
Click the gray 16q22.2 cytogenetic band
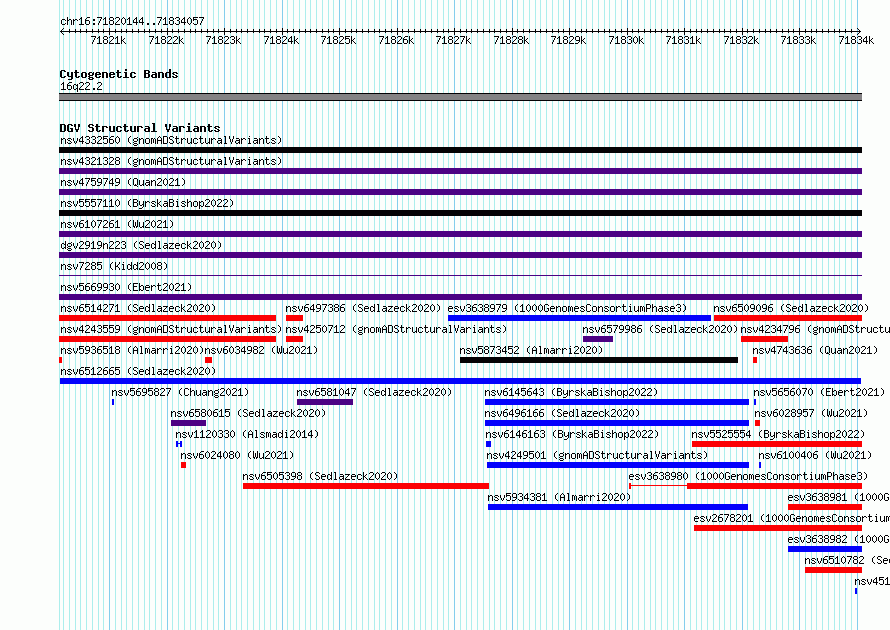460,97
